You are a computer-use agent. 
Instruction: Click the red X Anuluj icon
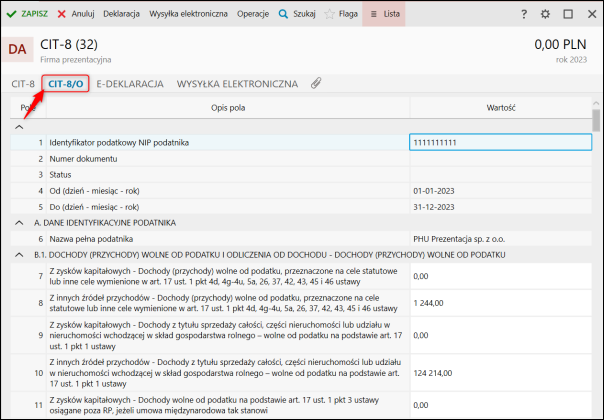62,14
